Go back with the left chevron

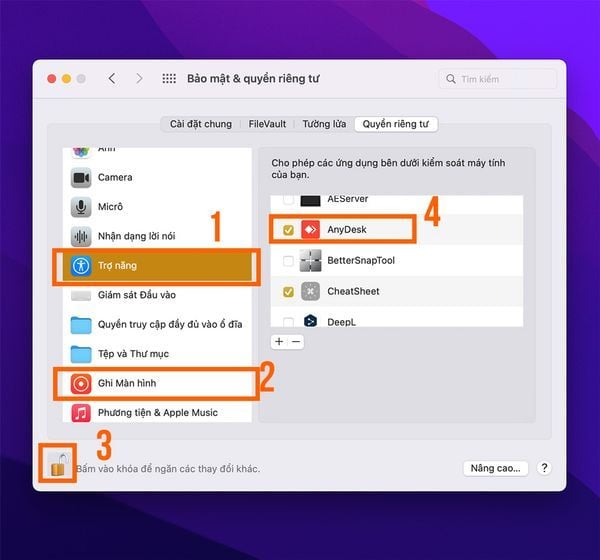[112, 79]
